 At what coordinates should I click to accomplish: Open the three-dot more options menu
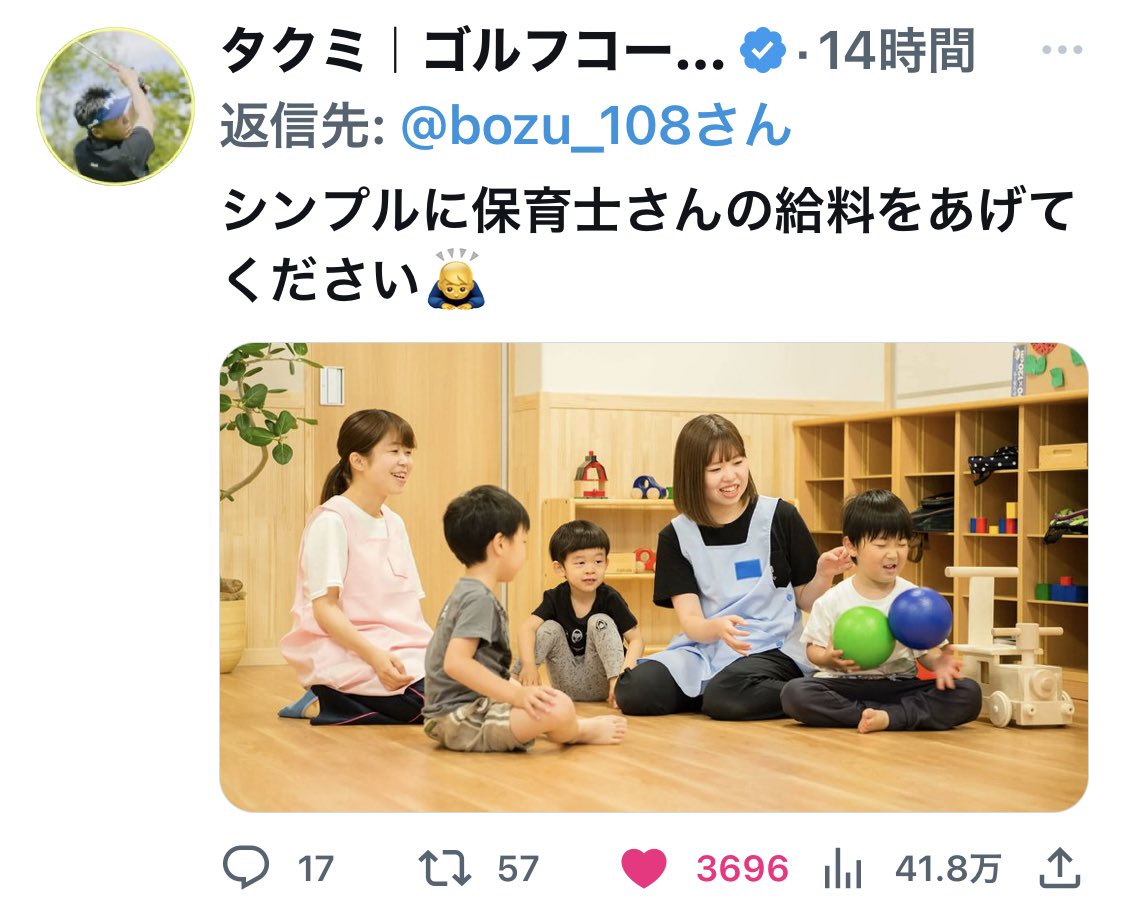(x=1062, y=49)
